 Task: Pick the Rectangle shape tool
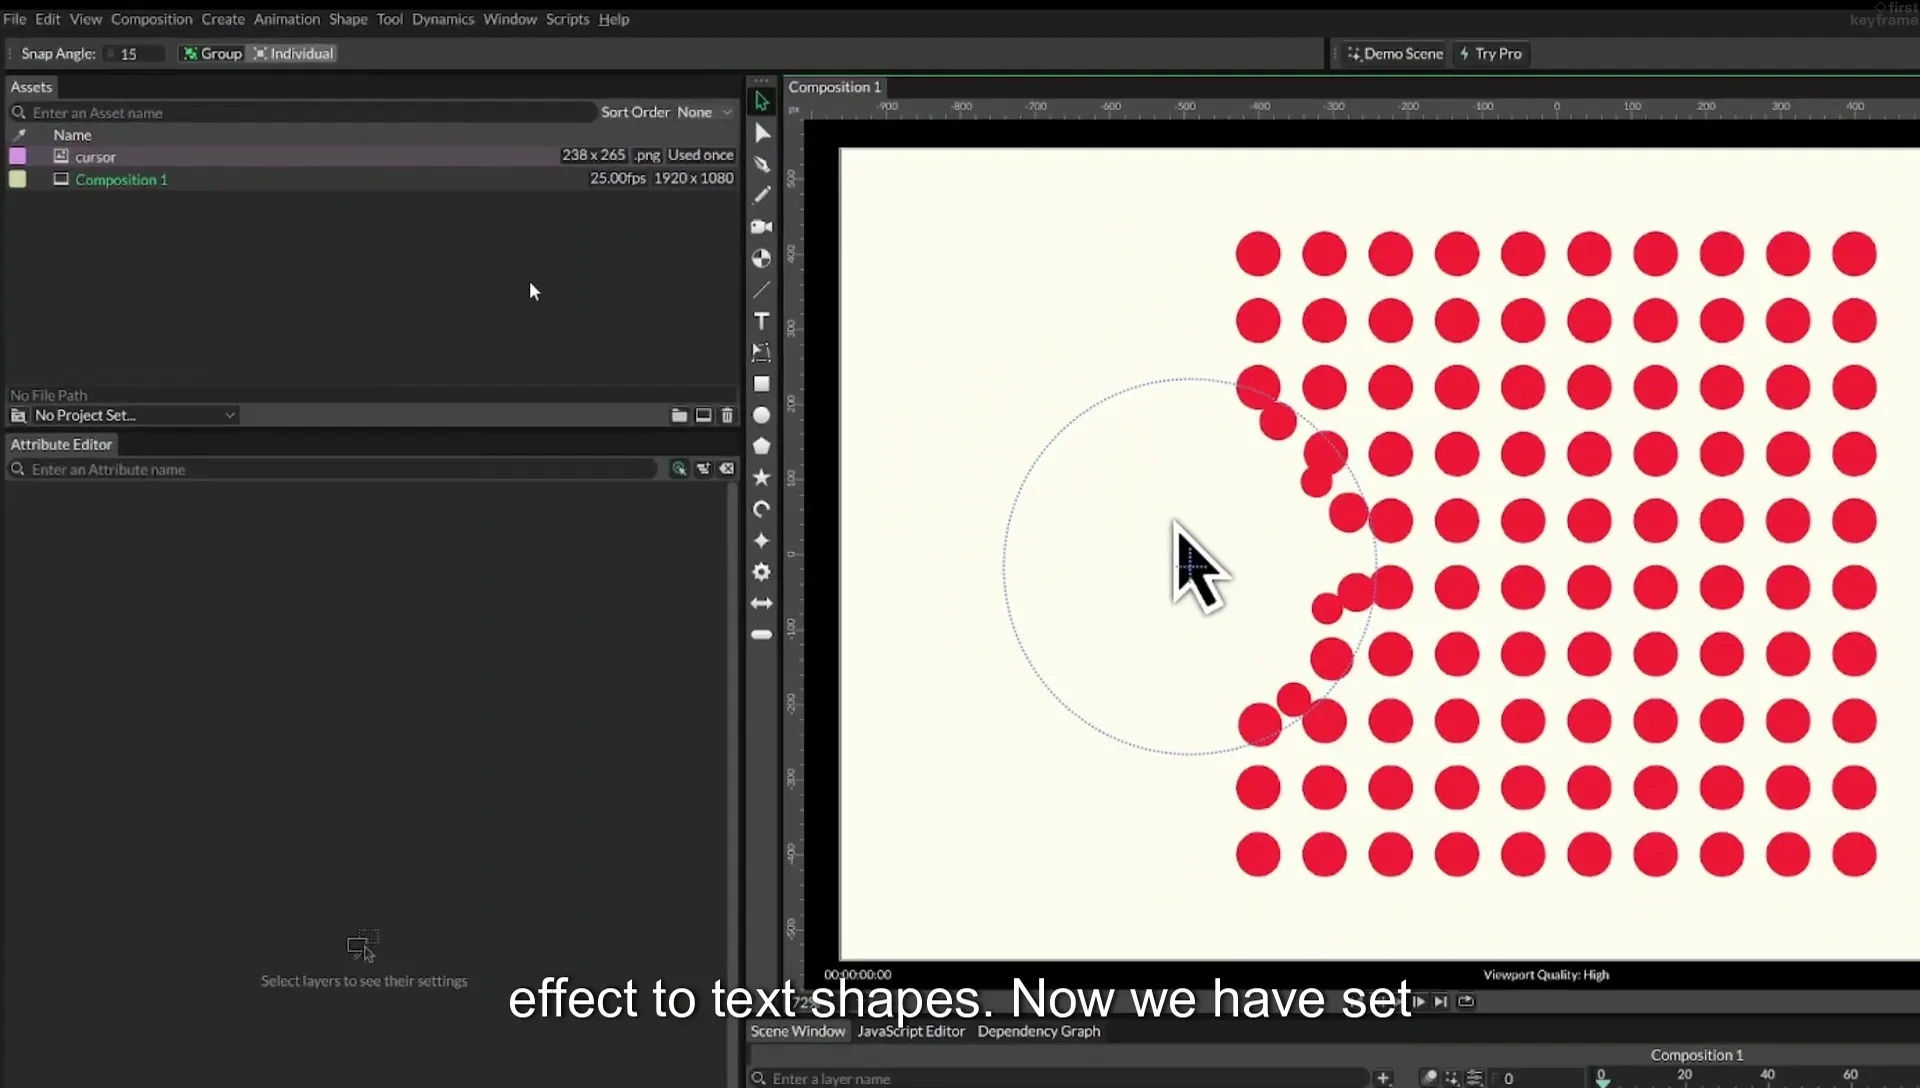[762, 384]
